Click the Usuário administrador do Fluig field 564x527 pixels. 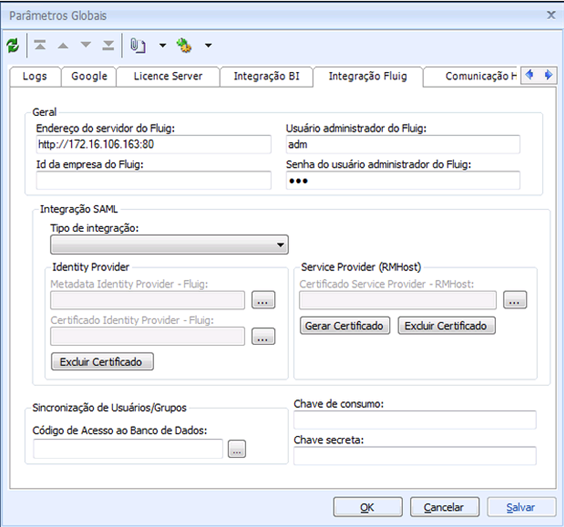click(x=403, y=145)
